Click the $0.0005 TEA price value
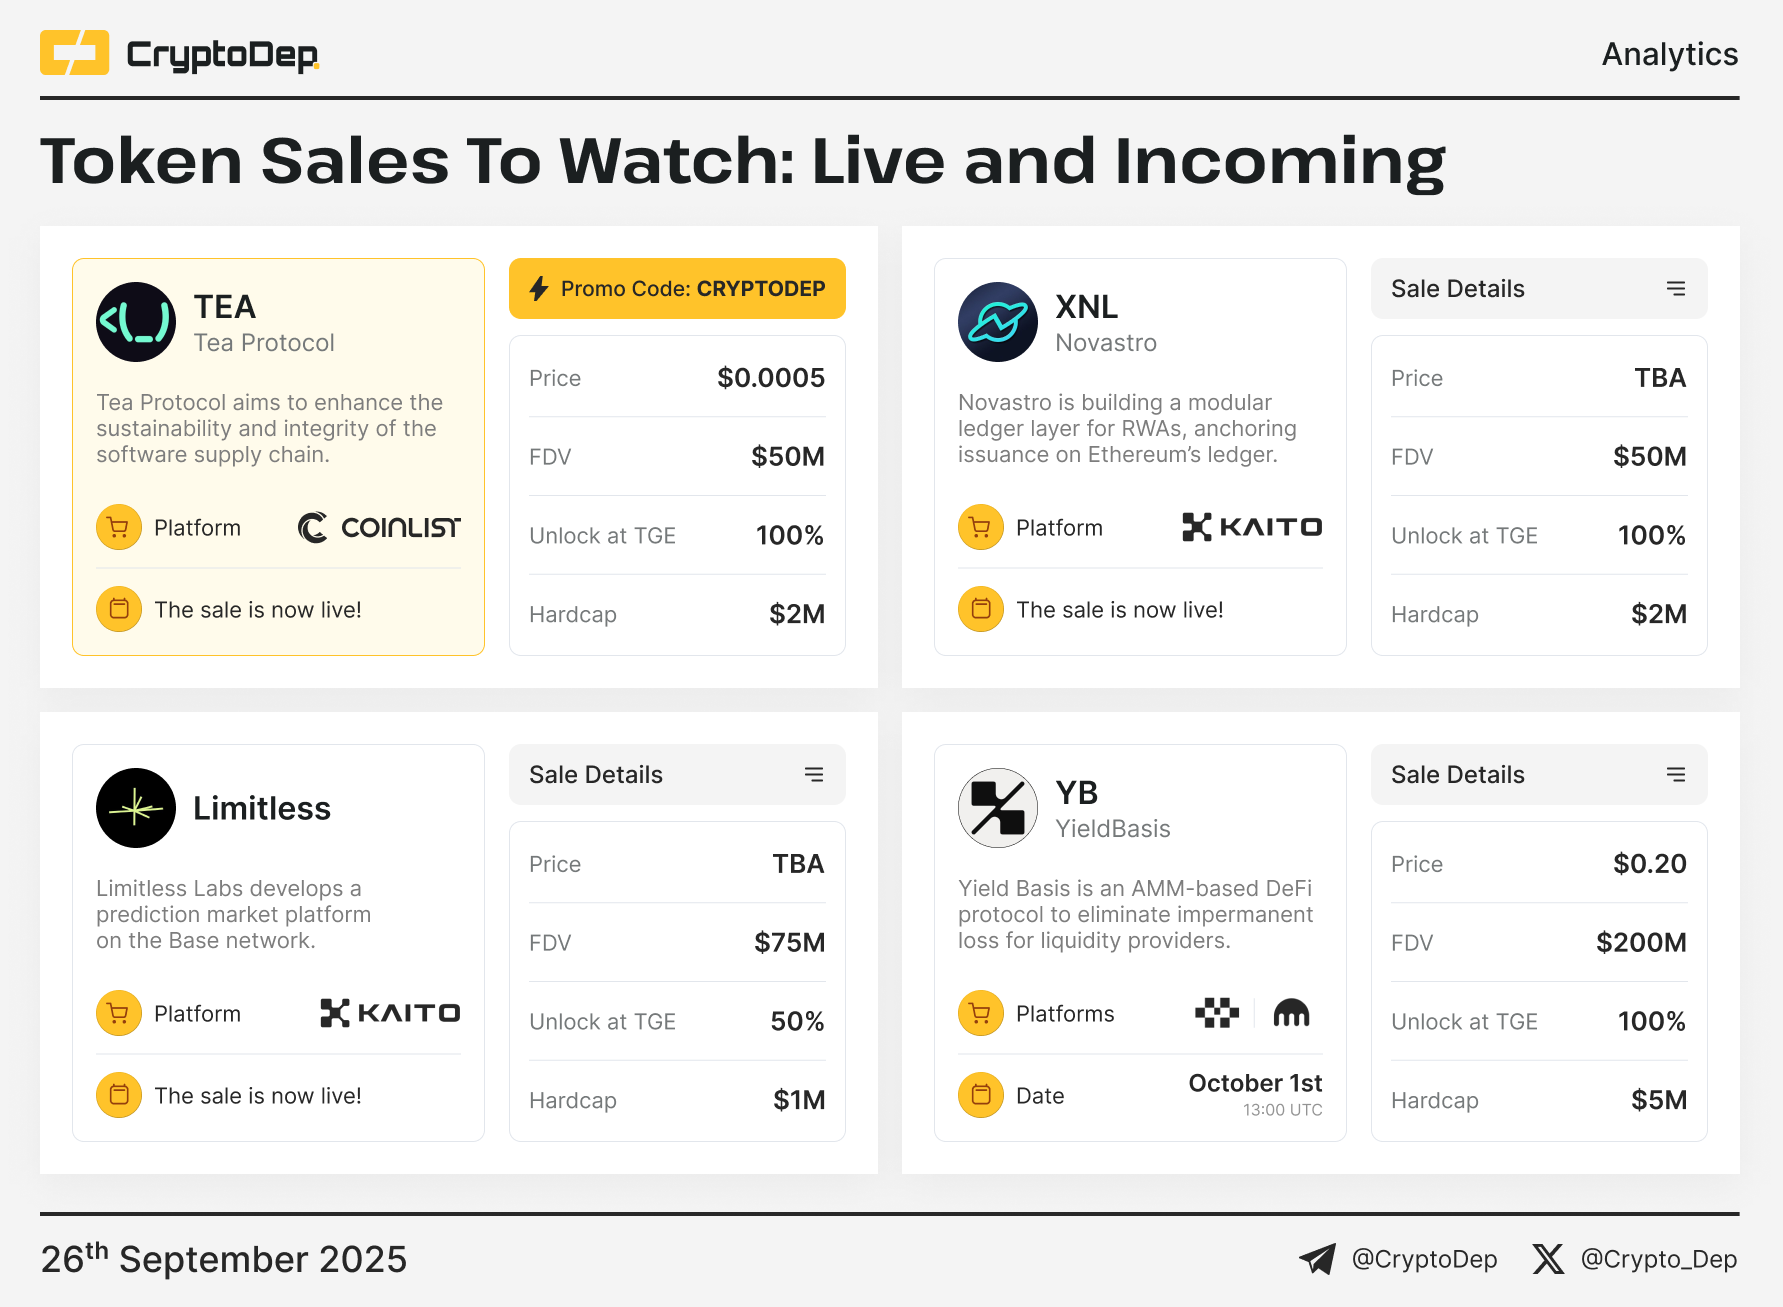Viewport: 1783px width, 1307px height. coord(771,378)
